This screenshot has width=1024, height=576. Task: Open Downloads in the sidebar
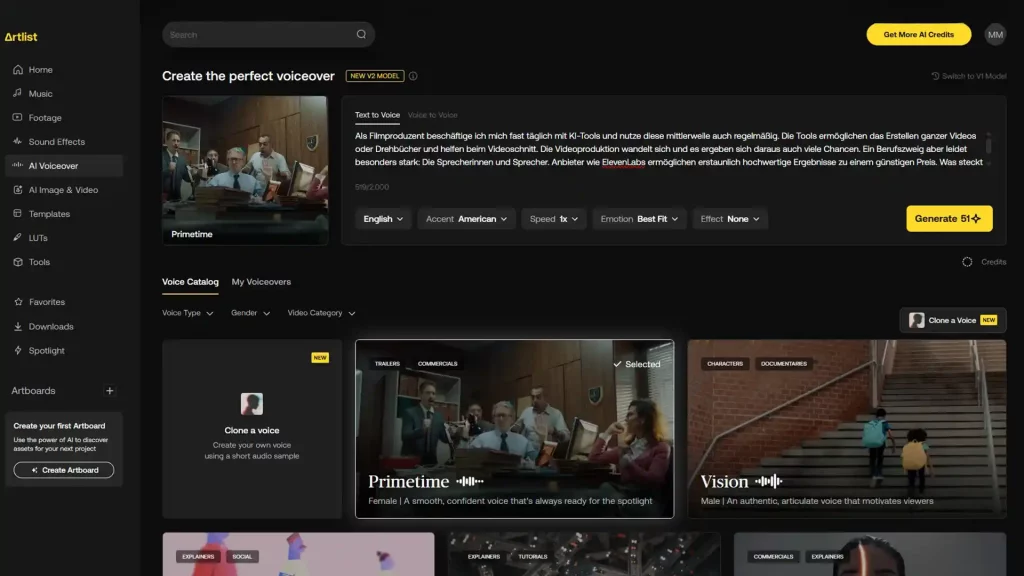(50, 327)
